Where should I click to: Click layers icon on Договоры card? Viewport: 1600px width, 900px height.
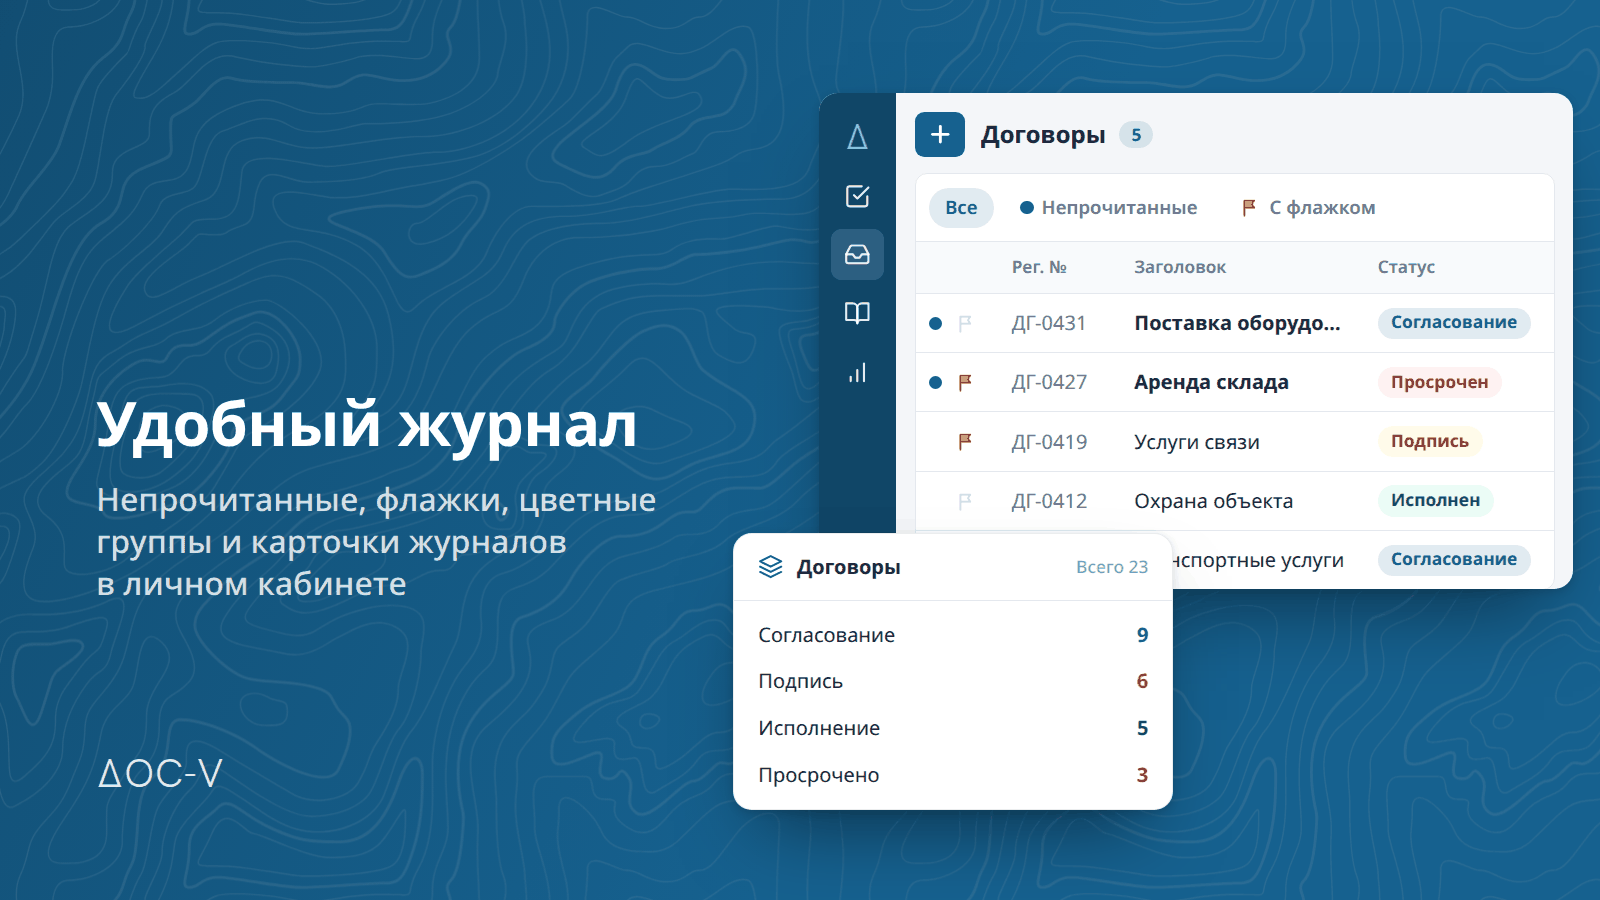(x=771, y=567)
